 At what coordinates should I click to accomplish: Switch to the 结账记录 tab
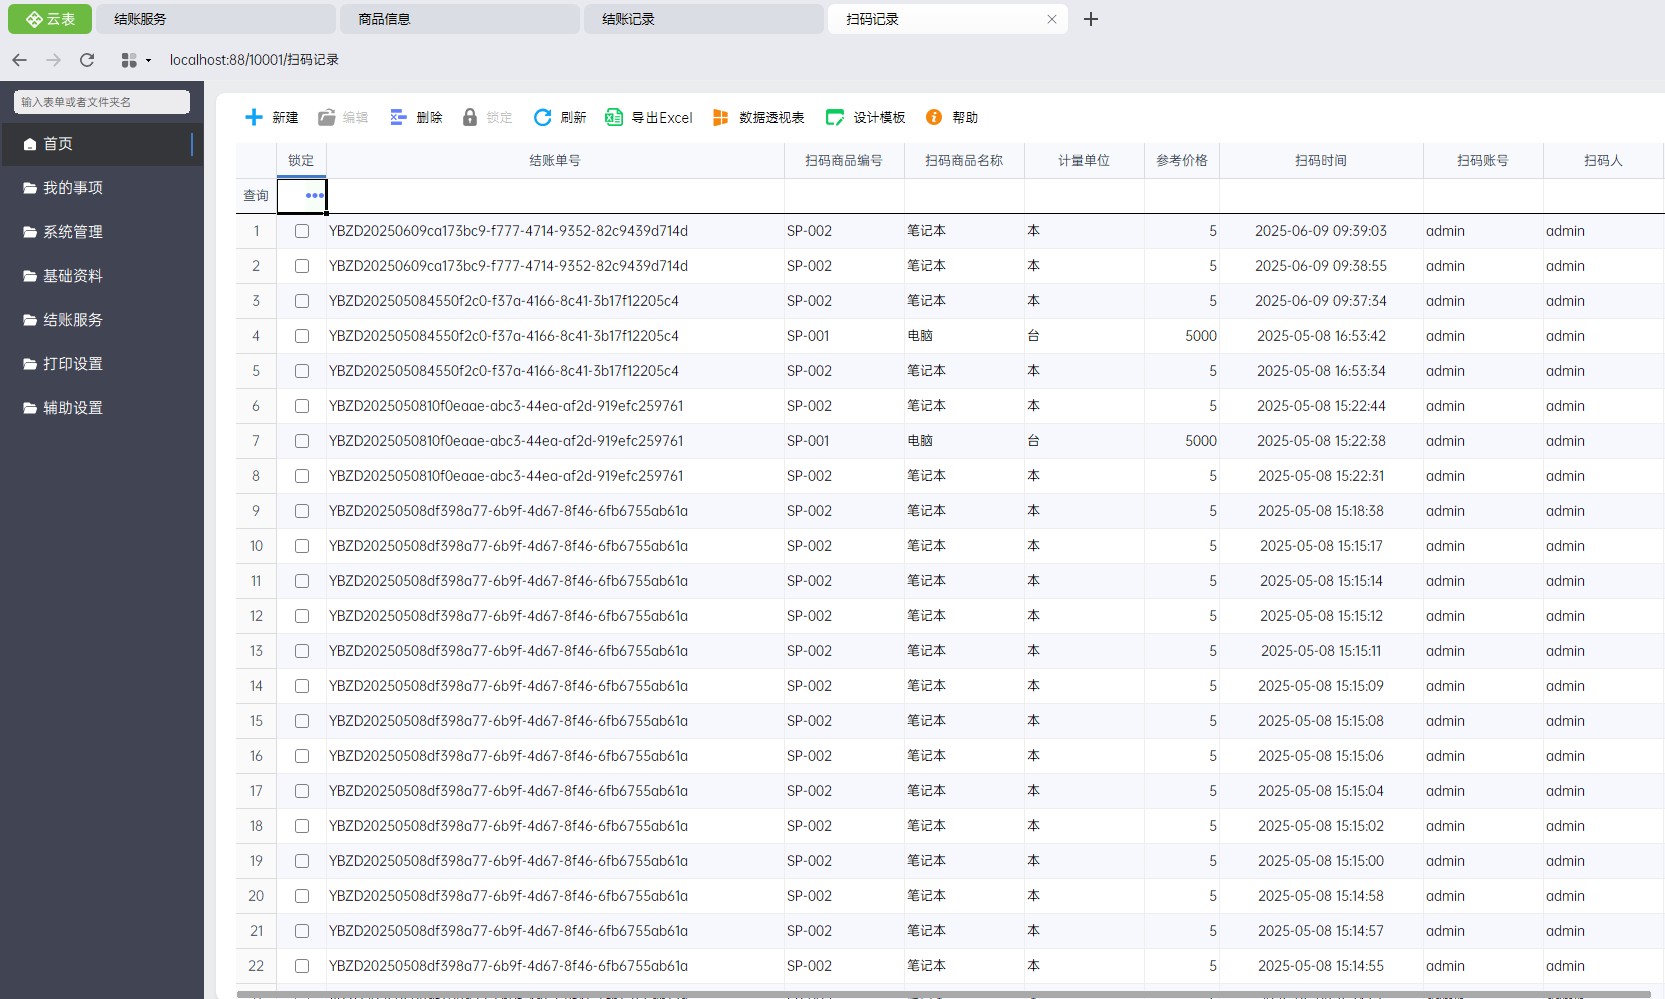[704, 19]
